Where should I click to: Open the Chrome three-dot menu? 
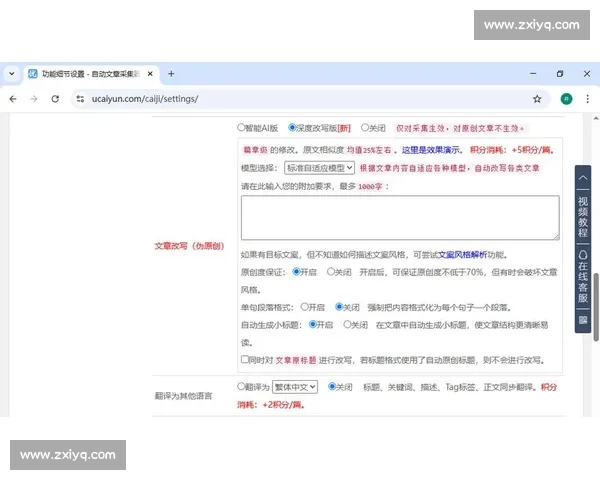pyautogui.click(x=588, y=99)
